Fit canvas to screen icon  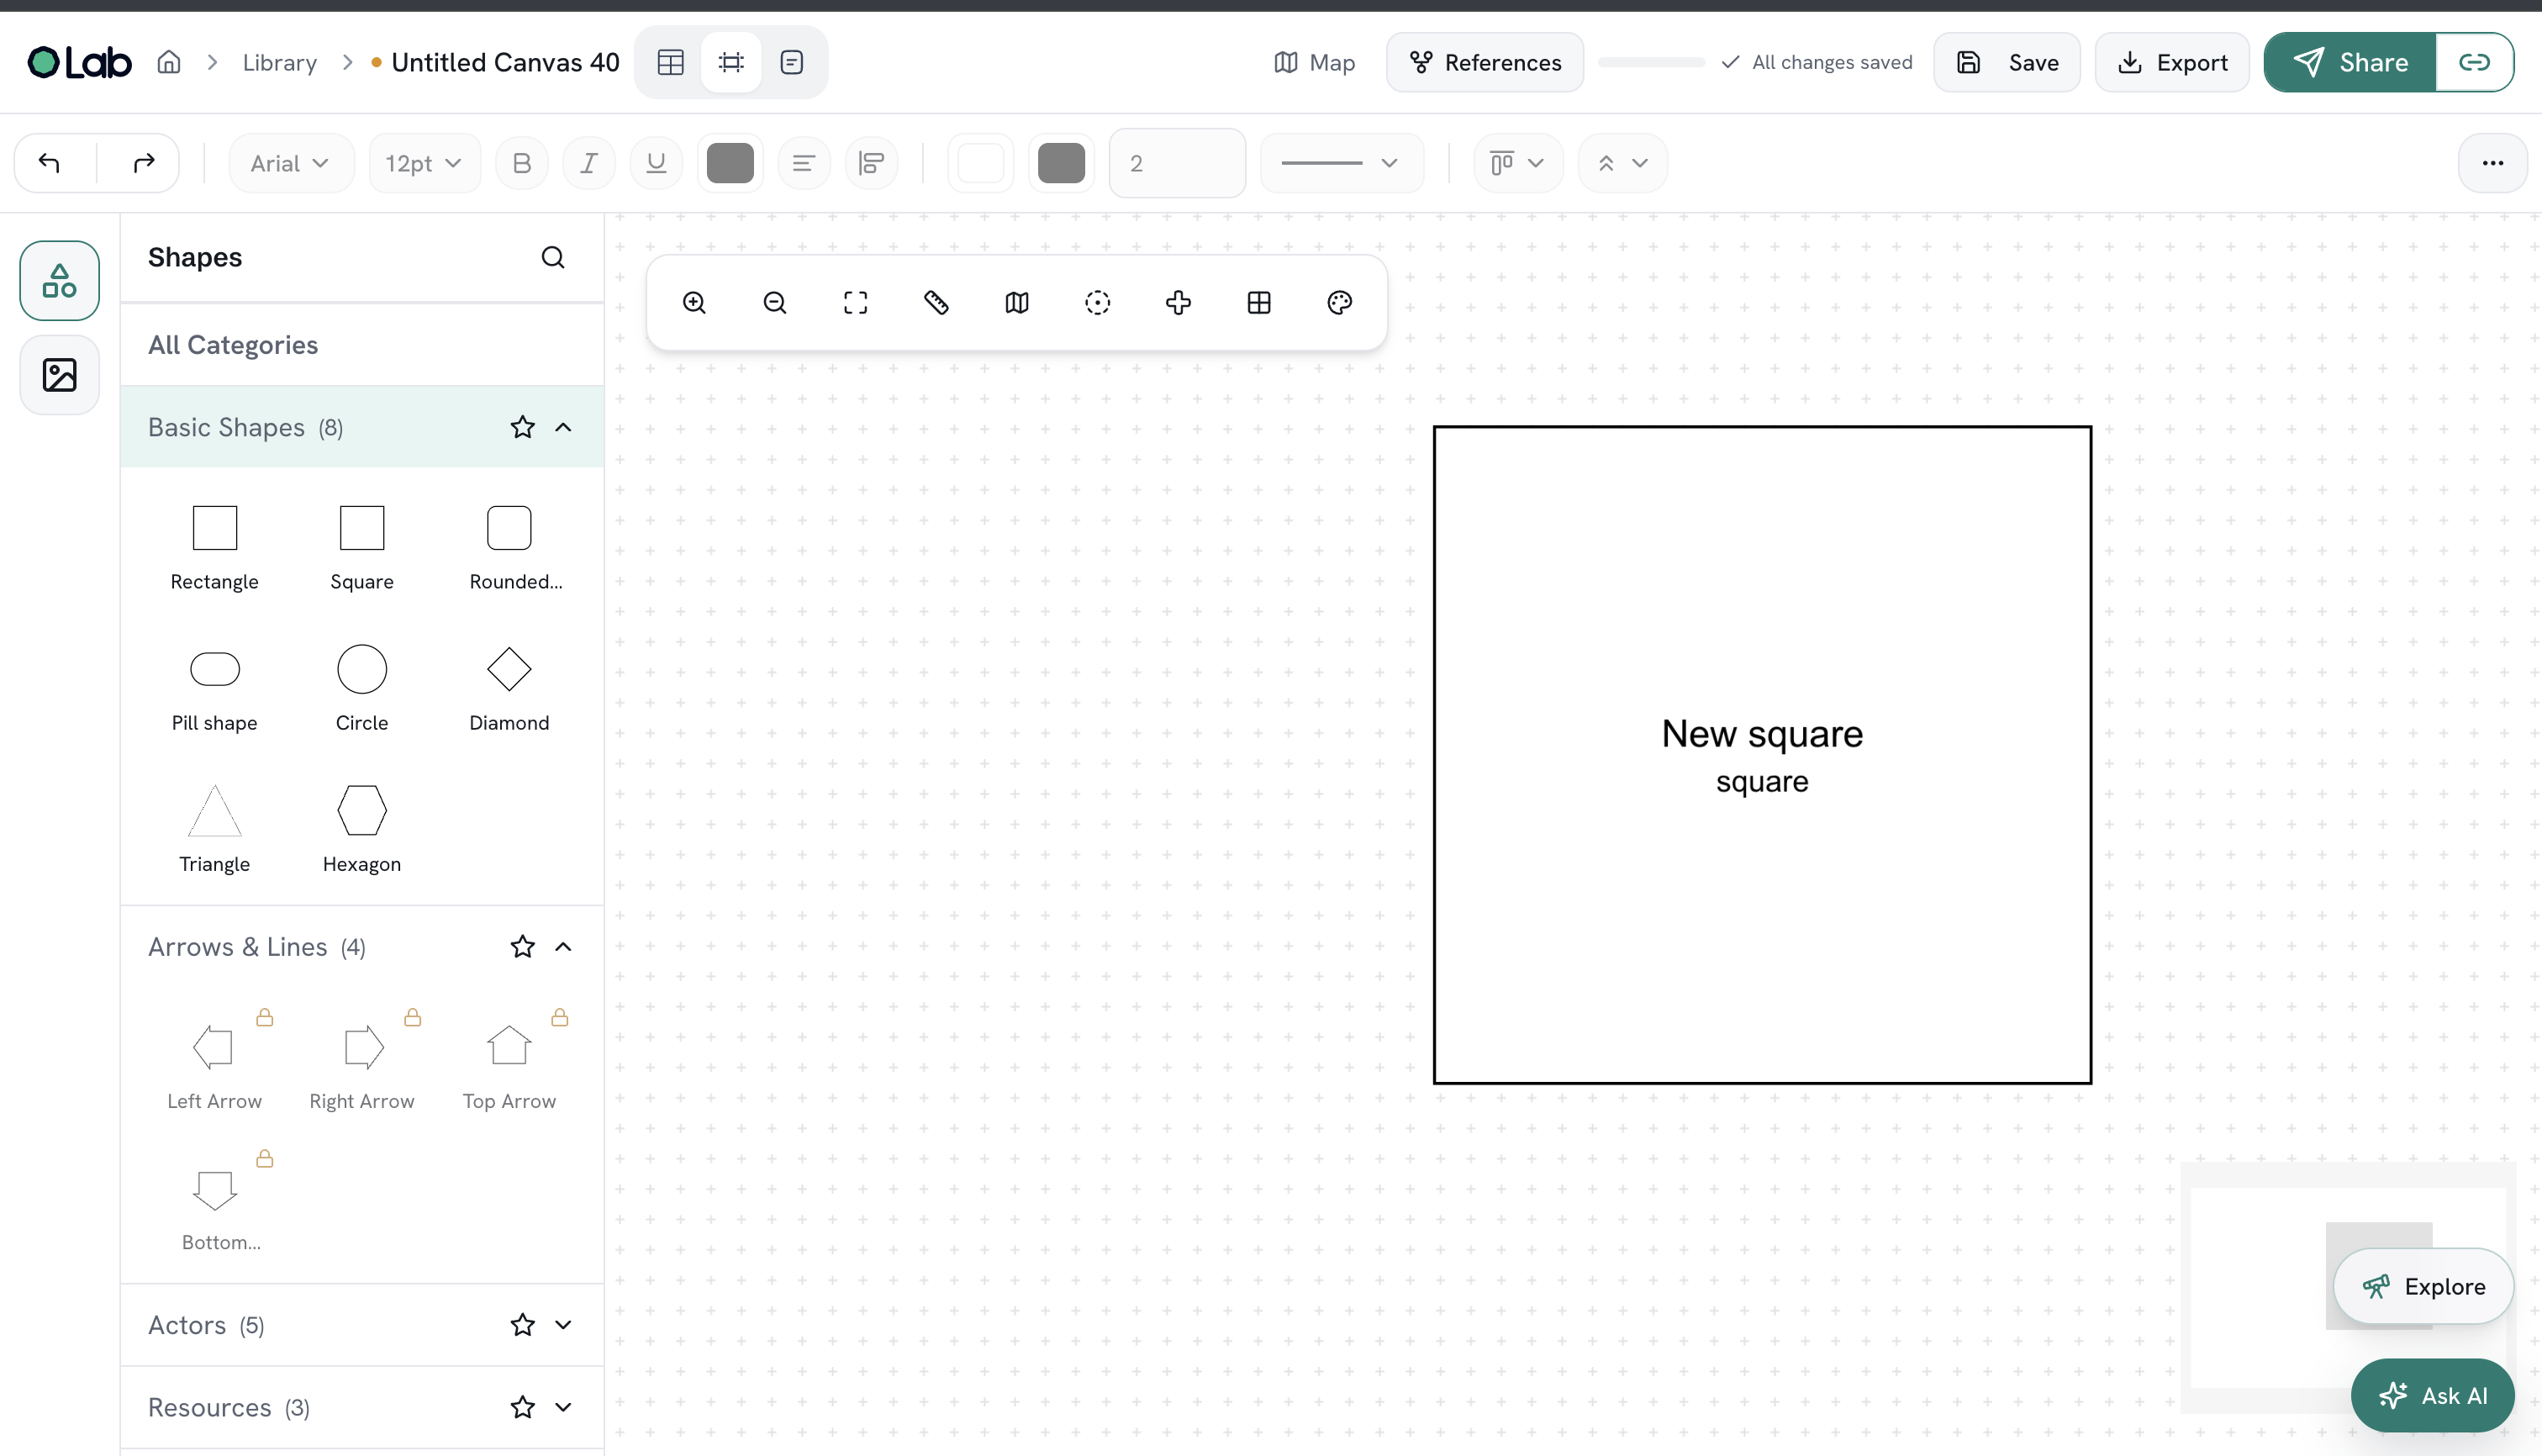coord(855,302)
